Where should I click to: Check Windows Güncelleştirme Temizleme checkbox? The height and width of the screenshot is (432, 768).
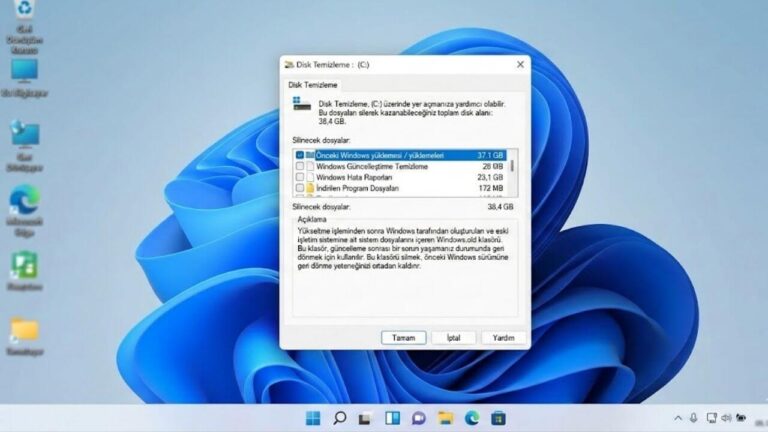pos(300,167)
